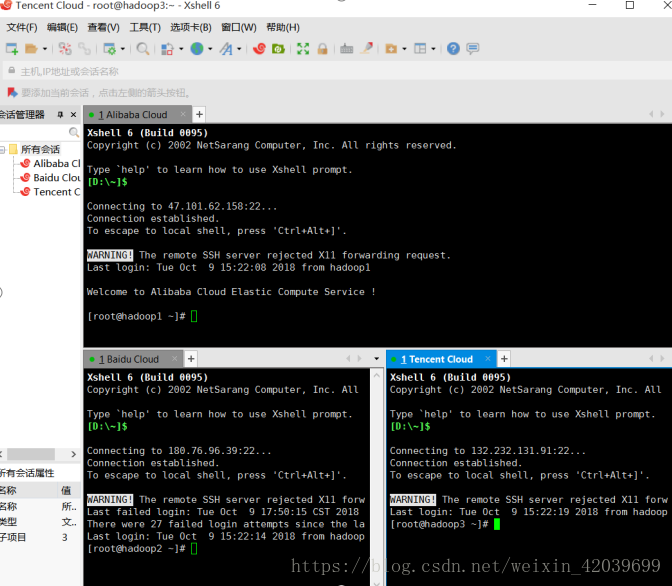Collapse the 所有会话 tree folder

(3, 150)
